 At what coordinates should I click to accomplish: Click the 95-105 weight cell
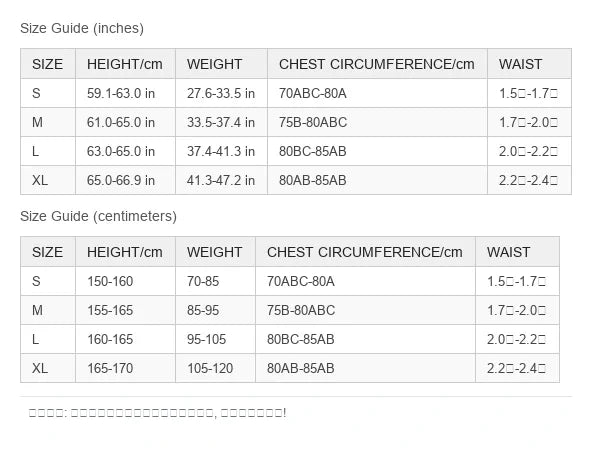pos(216,339)
